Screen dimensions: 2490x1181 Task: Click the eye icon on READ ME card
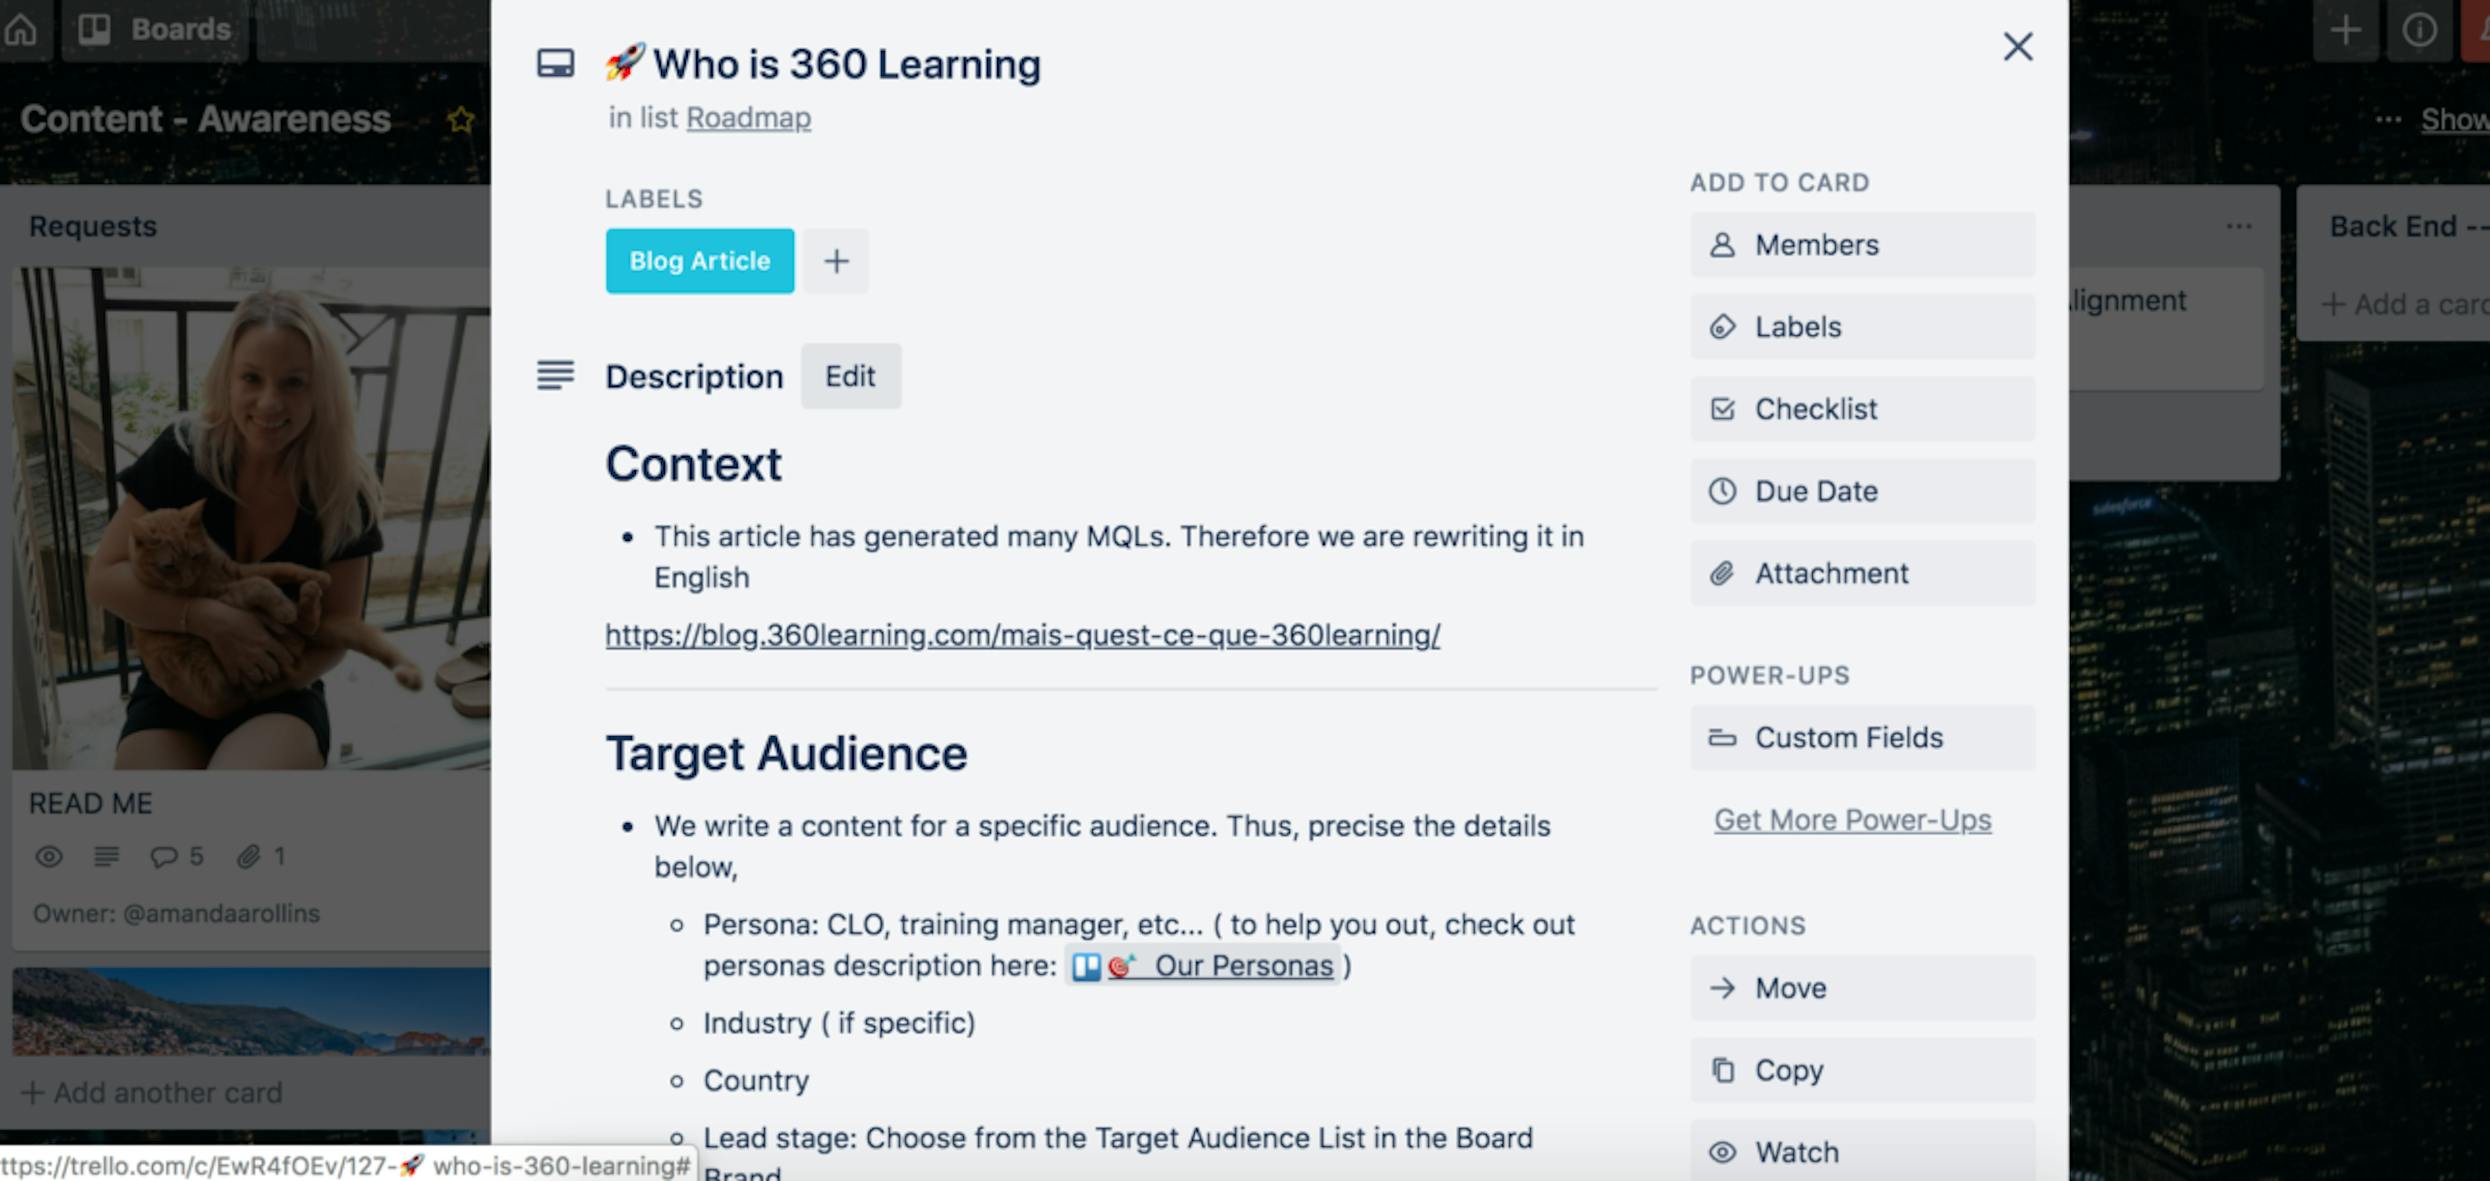pyautogui.click(x=49, y=857)
